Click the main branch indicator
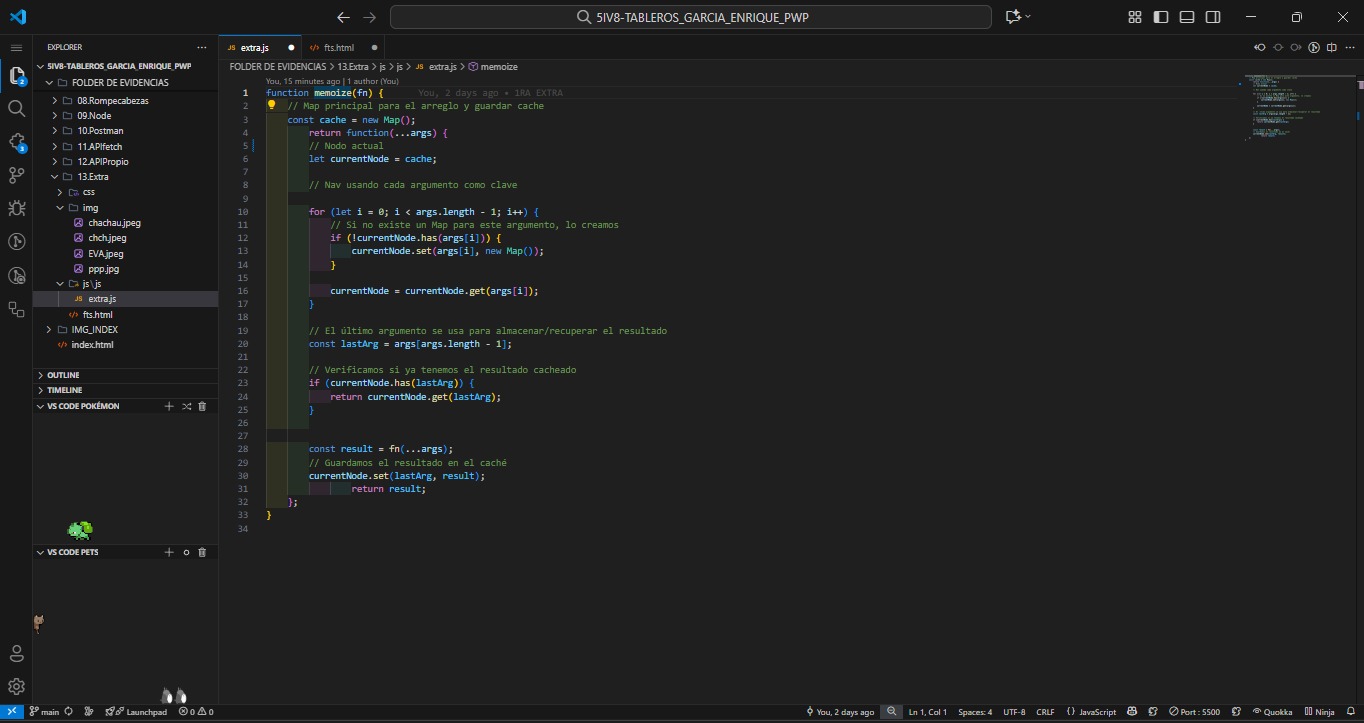This screenshot has width=1364, height=723. 45,711
